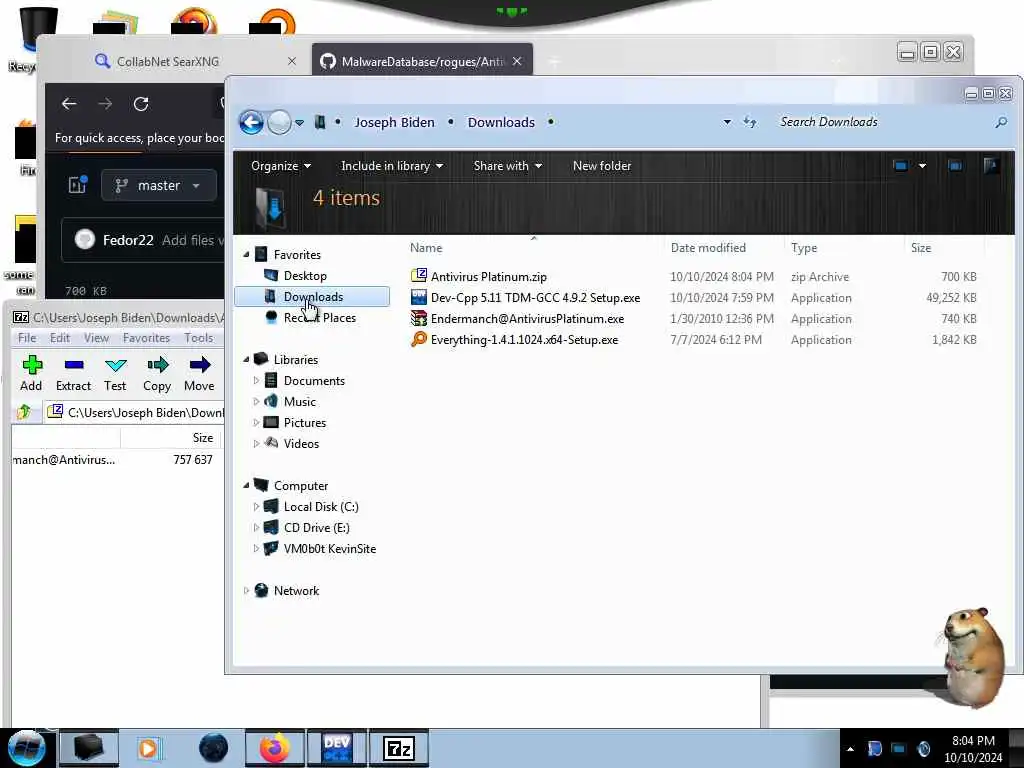Select Desktop in Favorites
1024x768 pixels.
click(x=305, y=276)
